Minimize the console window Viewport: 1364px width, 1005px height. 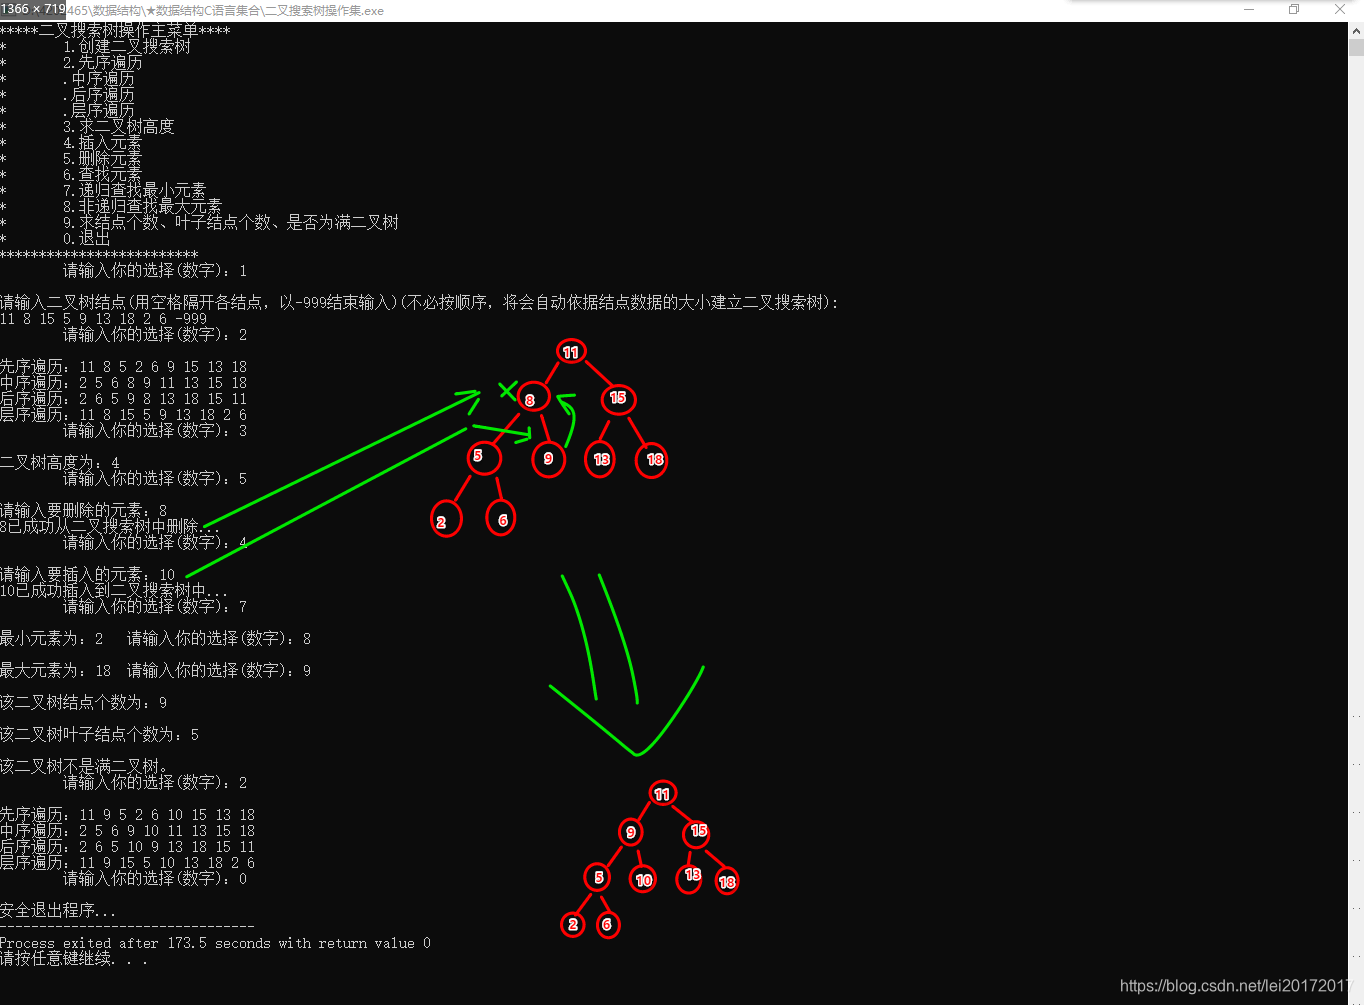[1249, 10]
